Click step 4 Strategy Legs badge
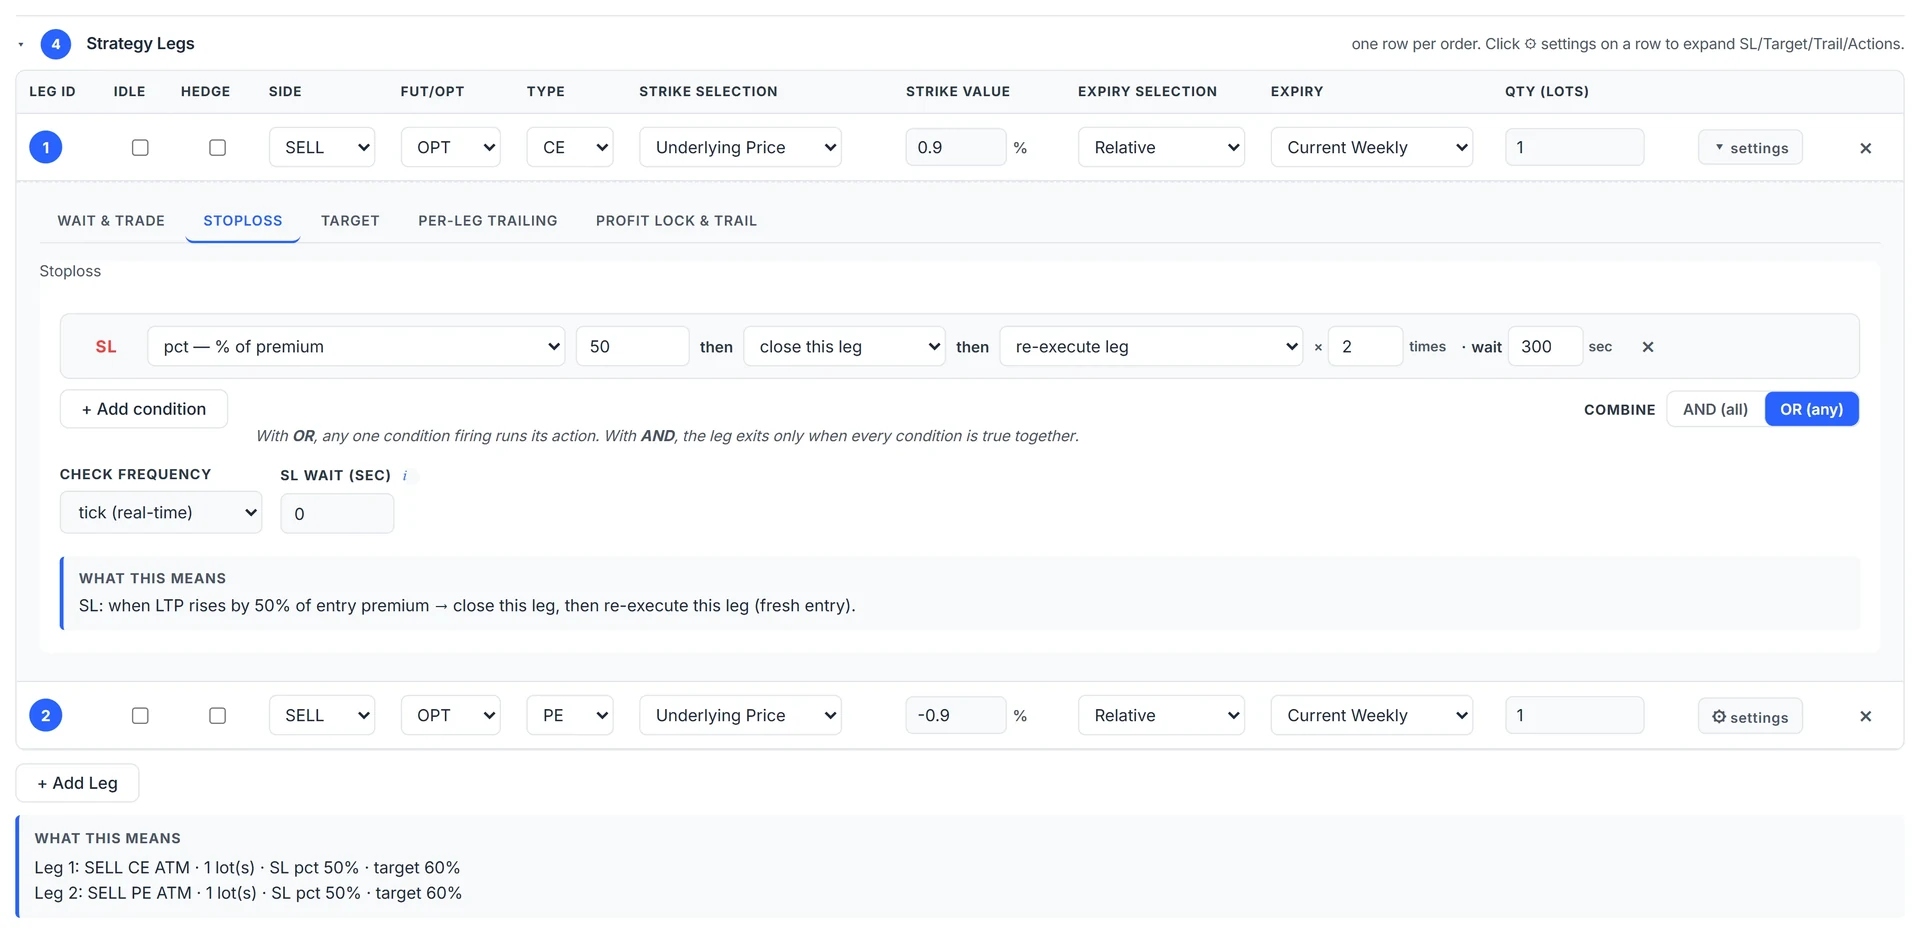 point(56,44)
